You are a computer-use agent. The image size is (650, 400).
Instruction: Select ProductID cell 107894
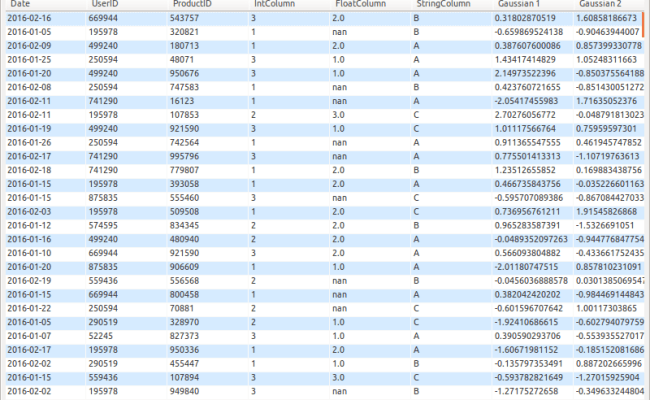pyautogui.click(x=184, y=377)
